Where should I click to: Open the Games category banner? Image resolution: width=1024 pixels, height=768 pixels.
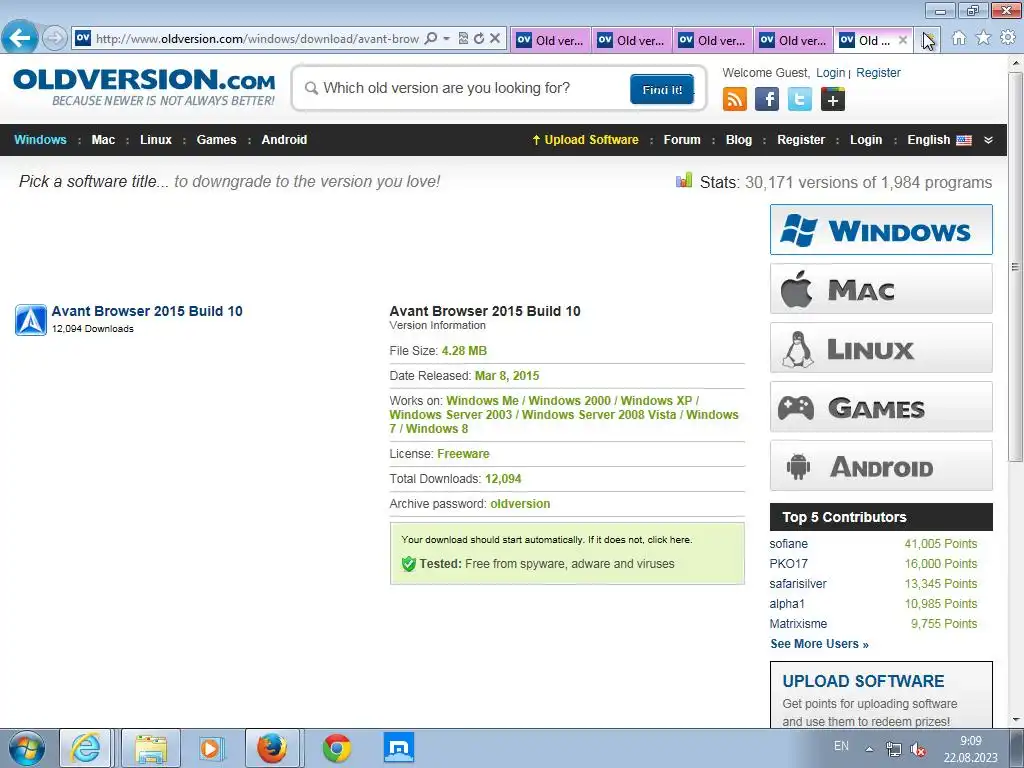881,407
